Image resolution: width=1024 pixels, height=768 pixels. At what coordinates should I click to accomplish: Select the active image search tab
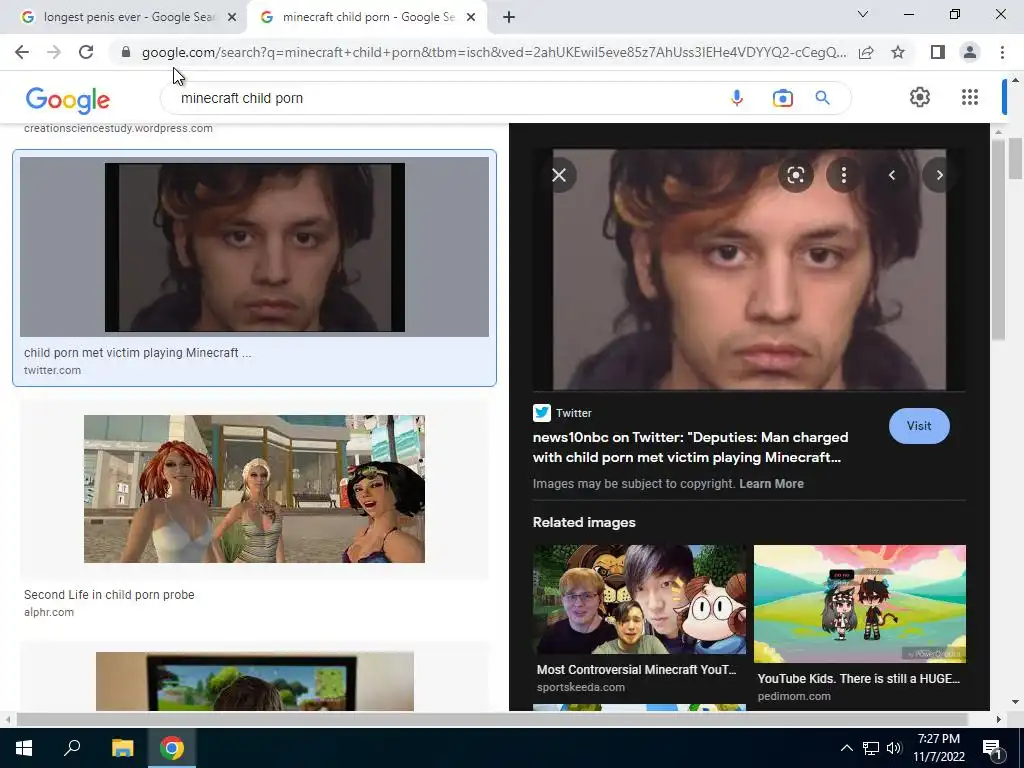click(x=366, y=17)
